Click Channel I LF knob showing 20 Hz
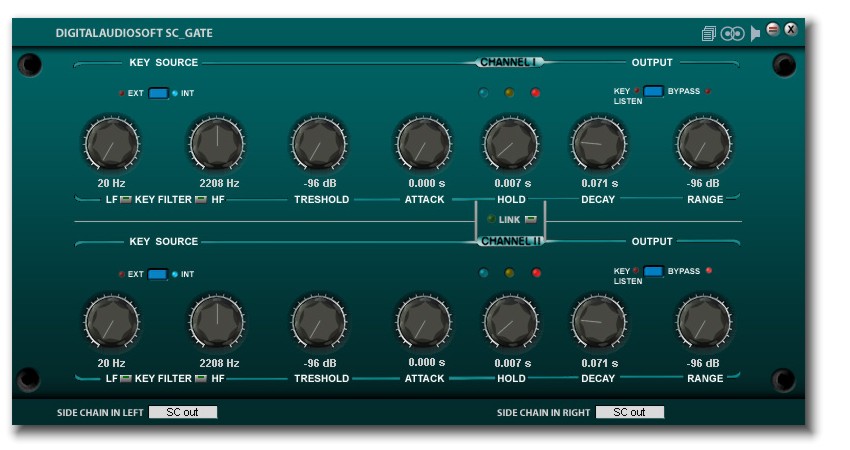 112,143
